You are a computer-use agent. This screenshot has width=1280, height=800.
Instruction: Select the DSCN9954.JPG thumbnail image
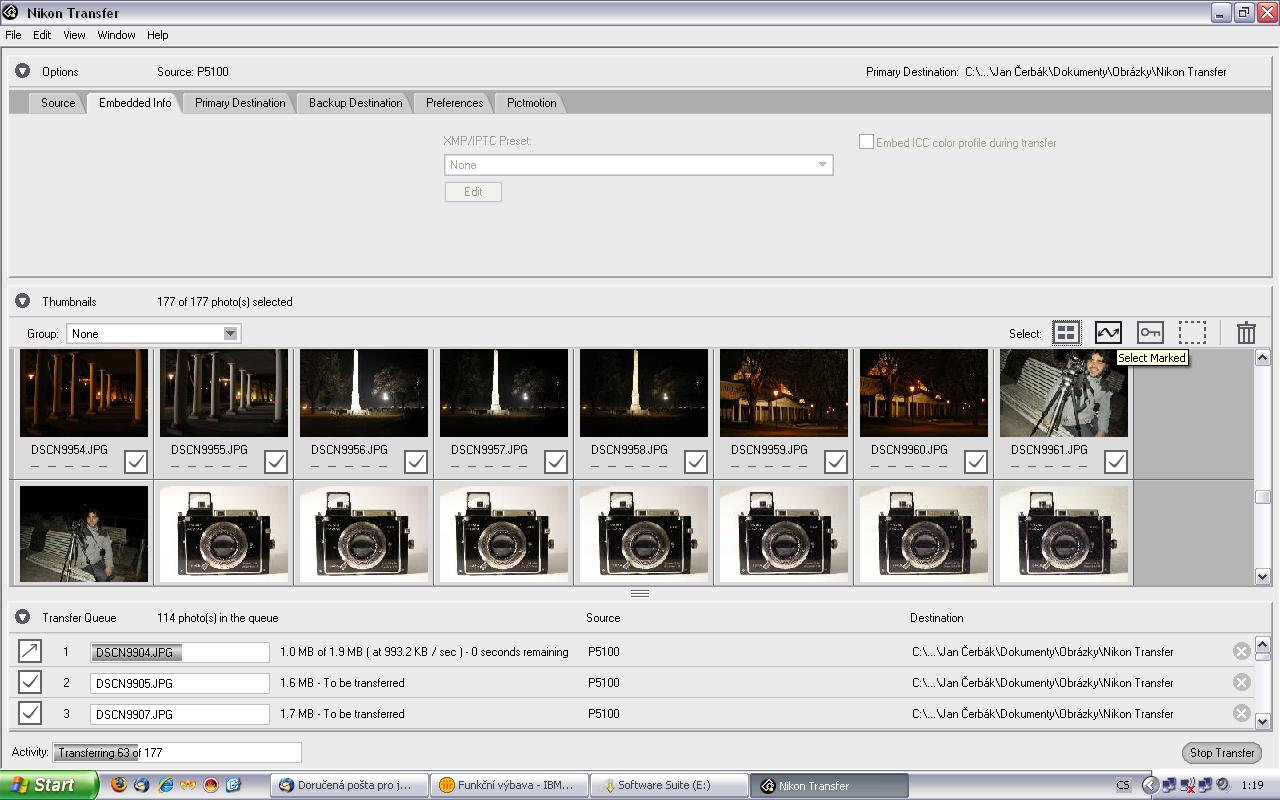click(x=84, y=393)
